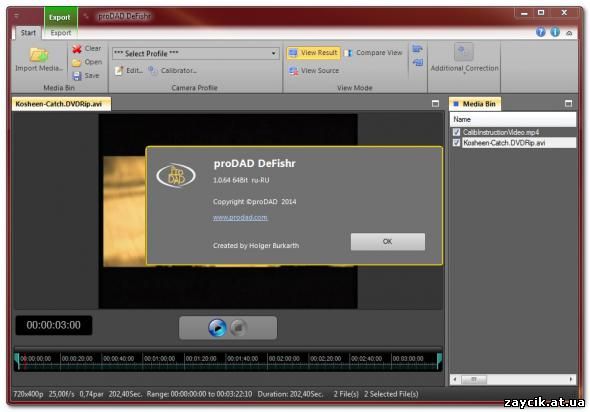
Task: Click the Import Media folder icon
Action: pos(39,55)
